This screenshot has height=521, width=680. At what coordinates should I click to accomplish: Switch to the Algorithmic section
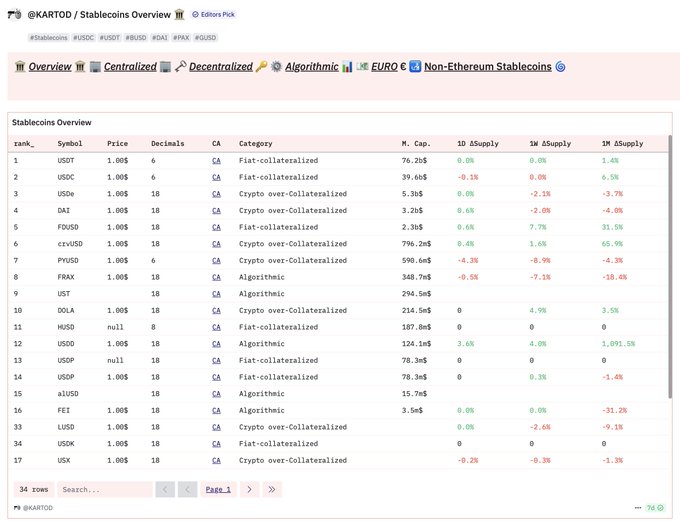(x=311, y=67)
